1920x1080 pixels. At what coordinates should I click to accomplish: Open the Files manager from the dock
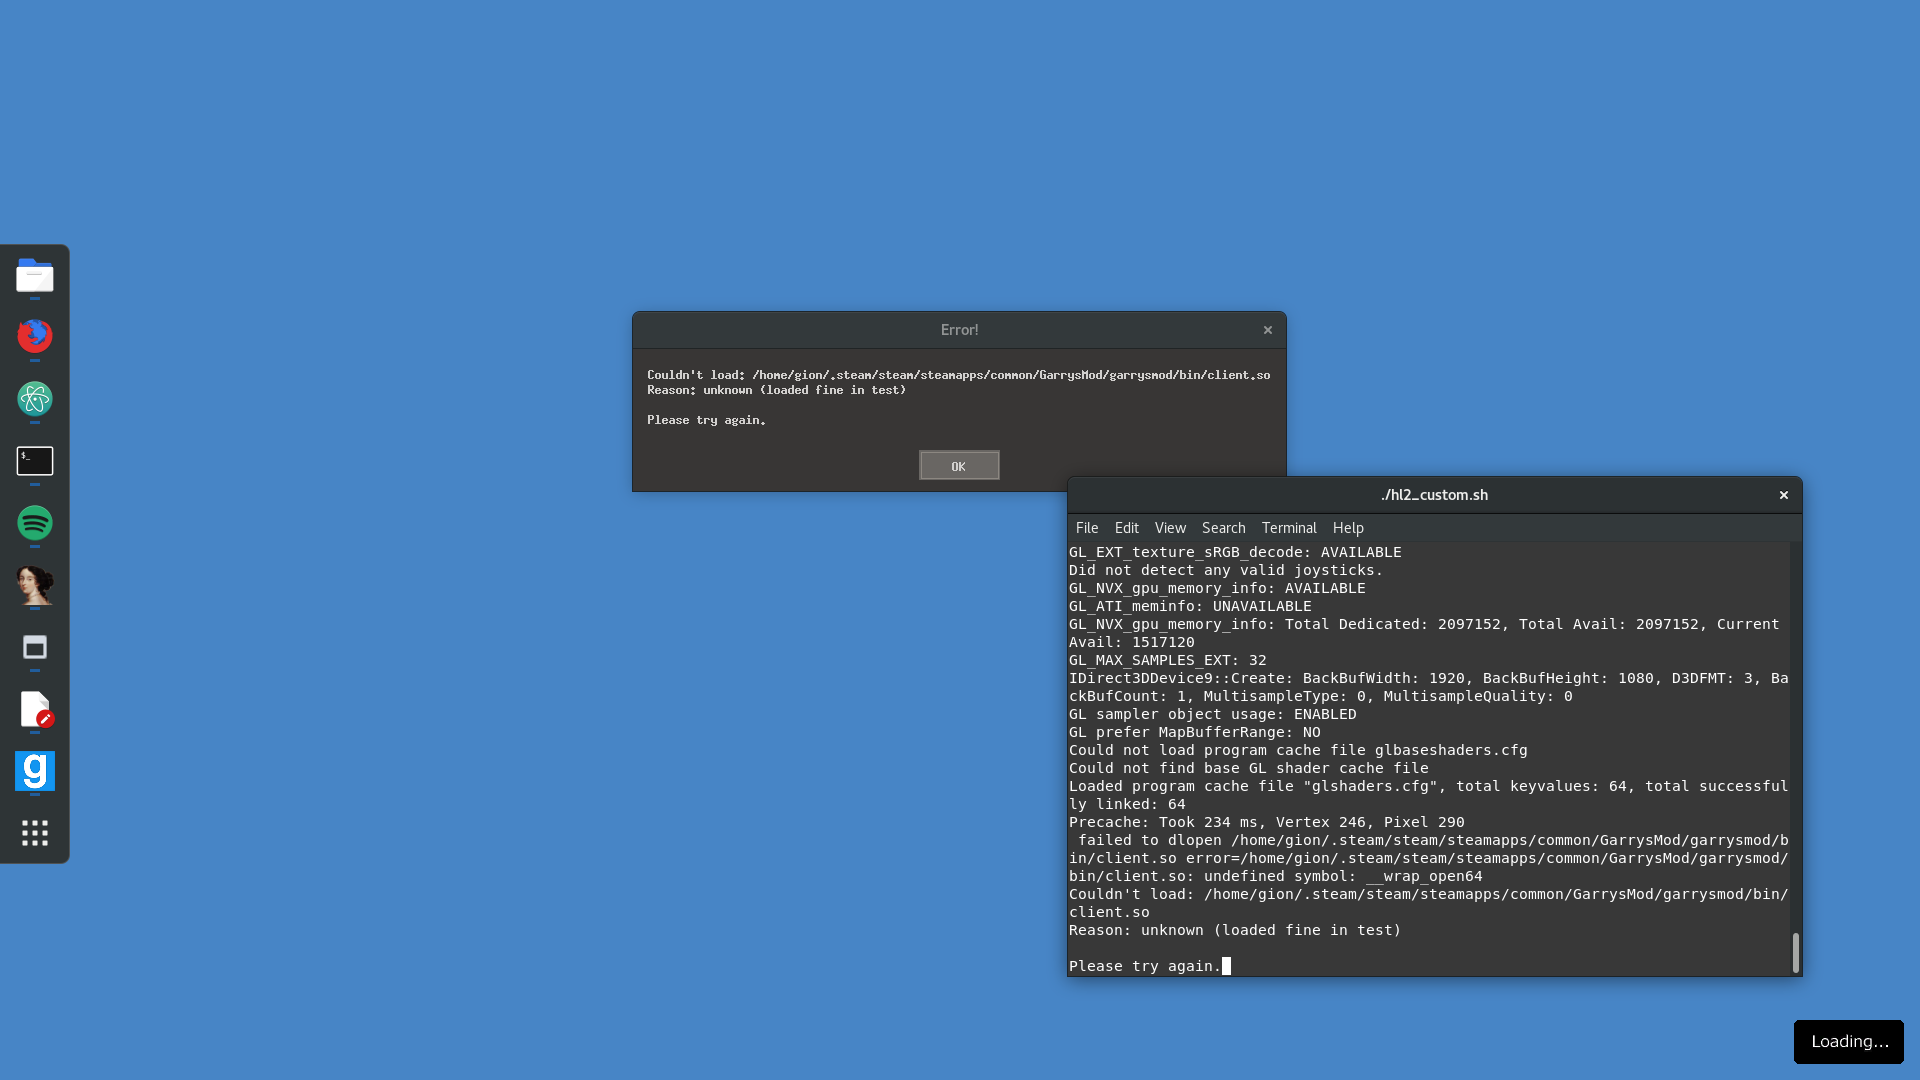point(35,275)
